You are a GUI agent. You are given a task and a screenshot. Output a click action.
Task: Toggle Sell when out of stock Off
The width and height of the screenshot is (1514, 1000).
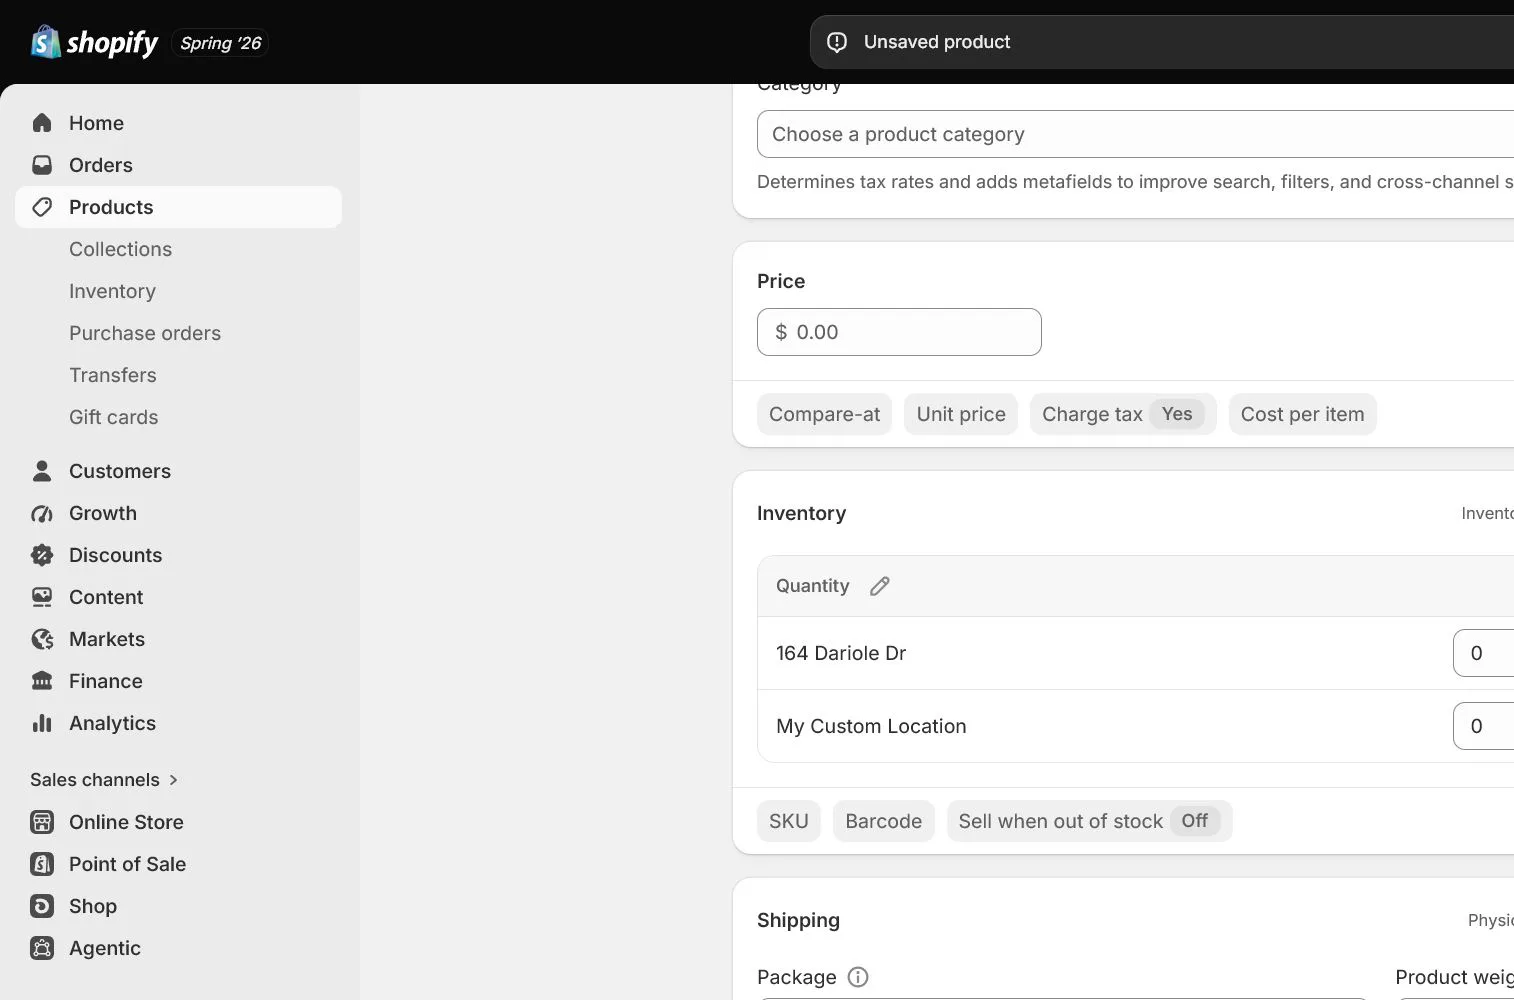click(x=1089, y=821)
